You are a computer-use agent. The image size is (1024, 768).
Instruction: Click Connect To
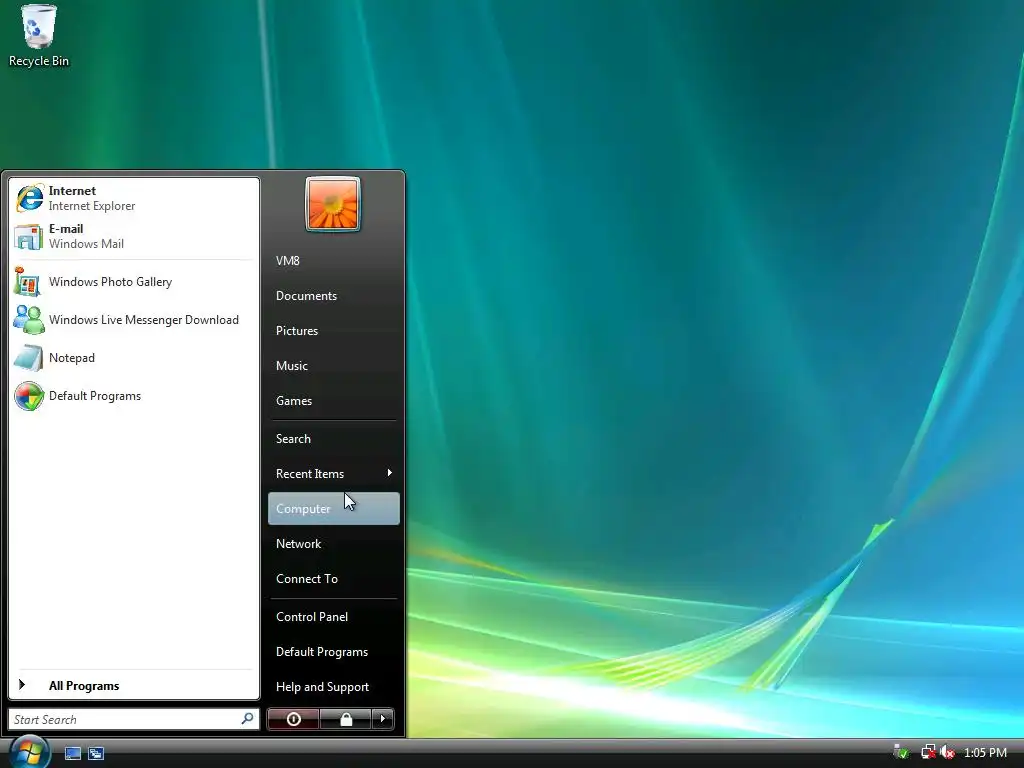click(x=306, y=579)
